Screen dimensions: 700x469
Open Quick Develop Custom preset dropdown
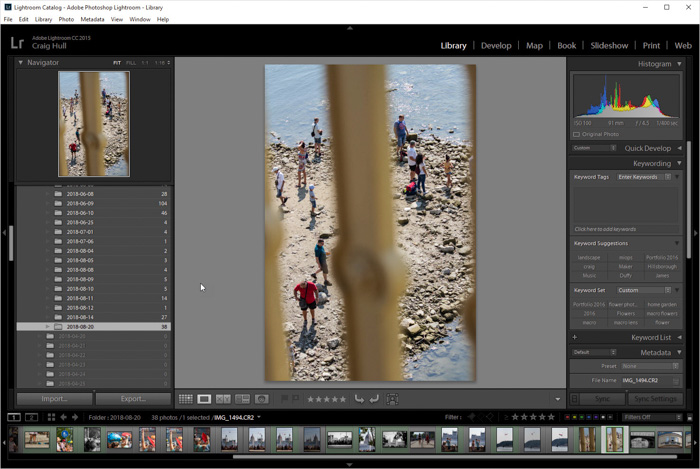(x=594, y=148)
